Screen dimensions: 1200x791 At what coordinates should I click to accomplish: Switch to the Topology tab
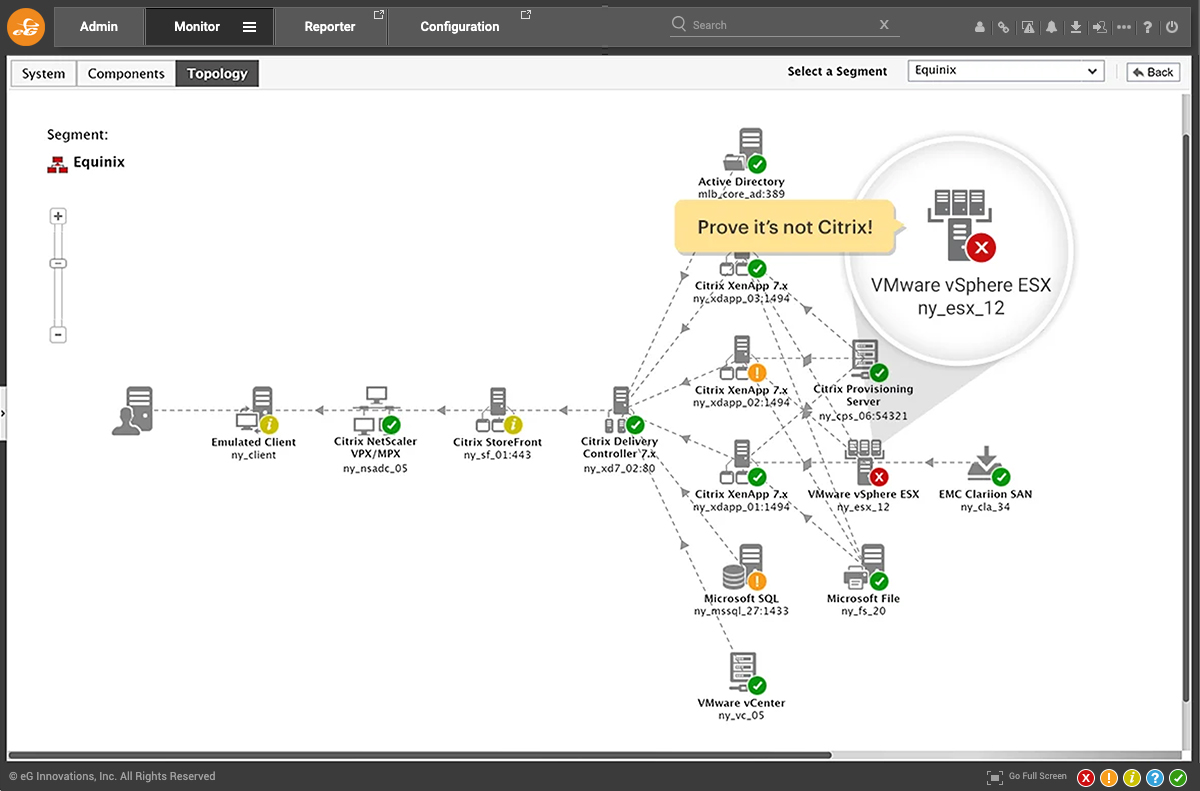[217, 73]
